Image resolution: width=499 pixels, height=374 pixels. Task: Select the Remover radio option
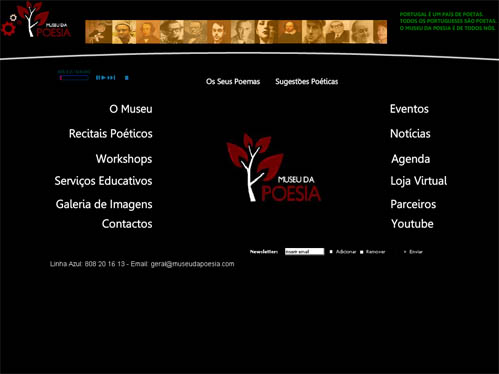(362, 252)
